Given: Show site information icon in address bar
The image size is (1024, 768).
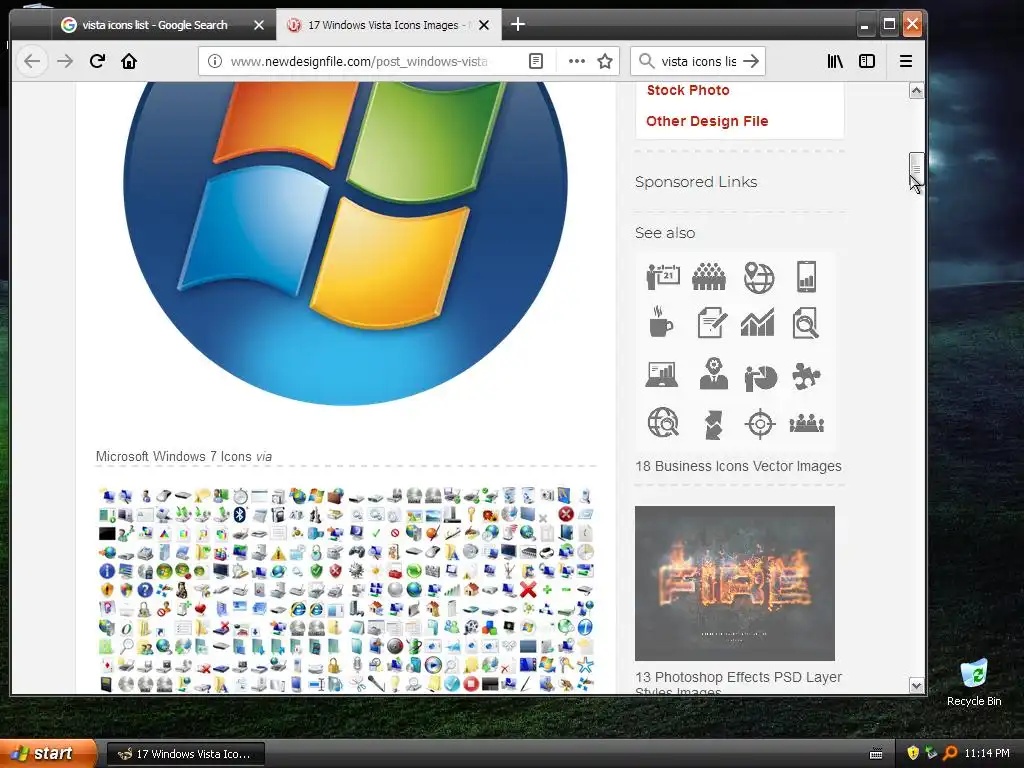Looking at the screenshot, I should pyautogui.click(x=214, y=61).
